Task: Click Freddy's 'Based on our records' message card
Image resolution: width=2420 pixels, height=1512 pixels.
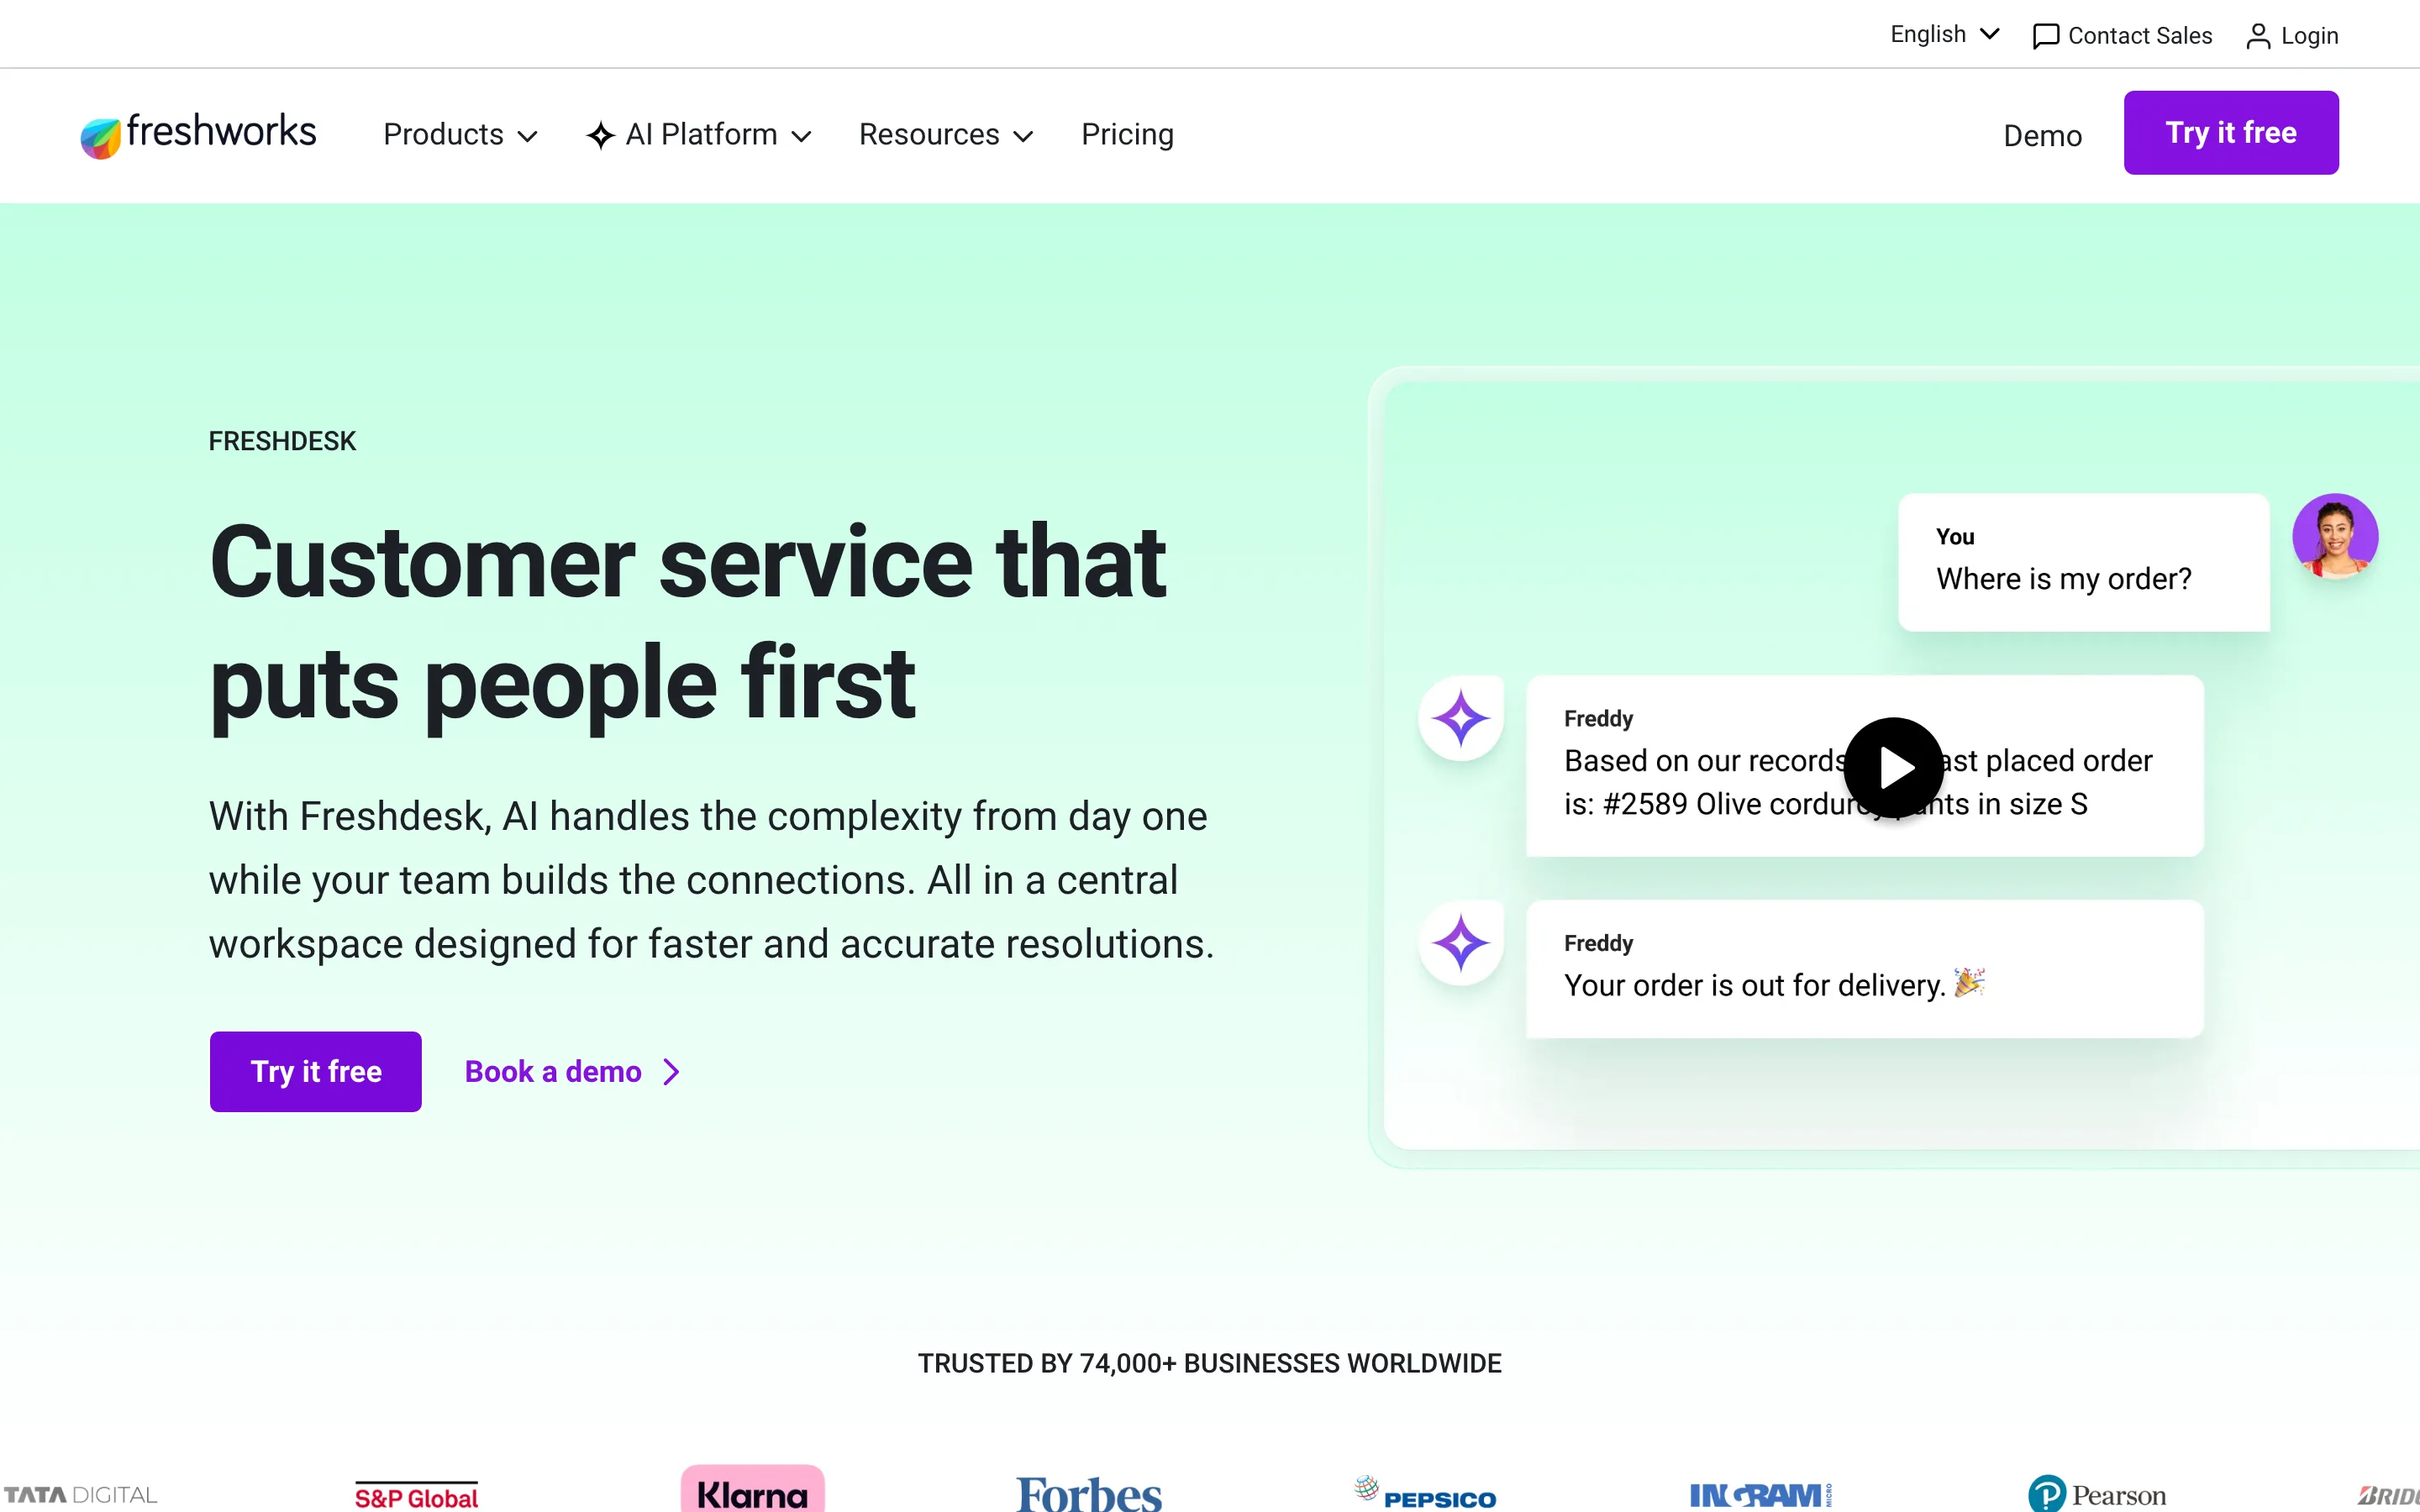Action: pyautogui.click(x=1865, y=766)
